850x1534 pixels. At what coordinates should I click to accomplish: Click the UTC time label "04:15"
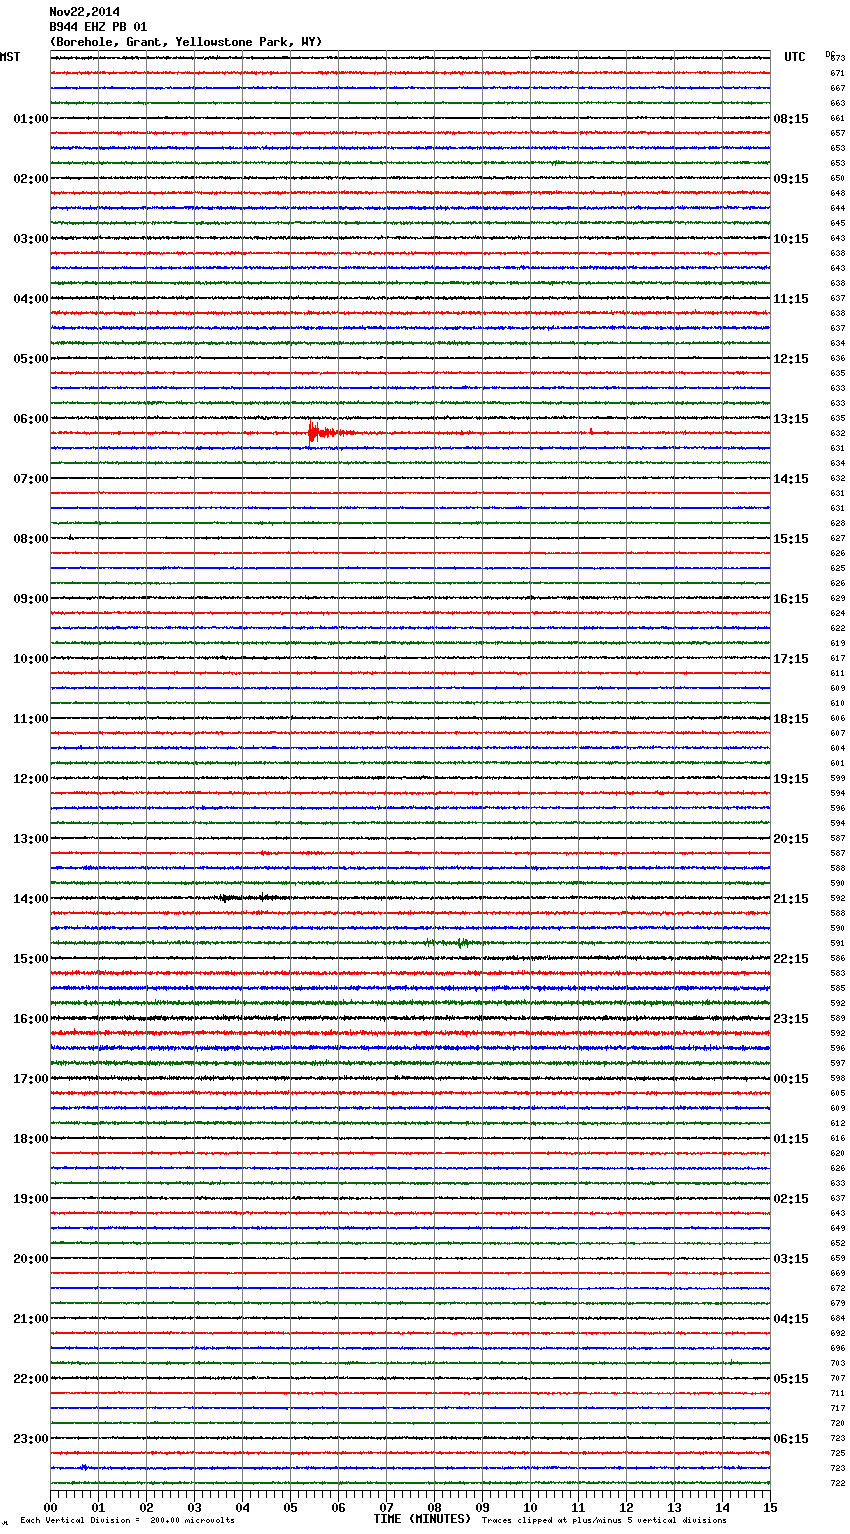[x=791, y=1319]
